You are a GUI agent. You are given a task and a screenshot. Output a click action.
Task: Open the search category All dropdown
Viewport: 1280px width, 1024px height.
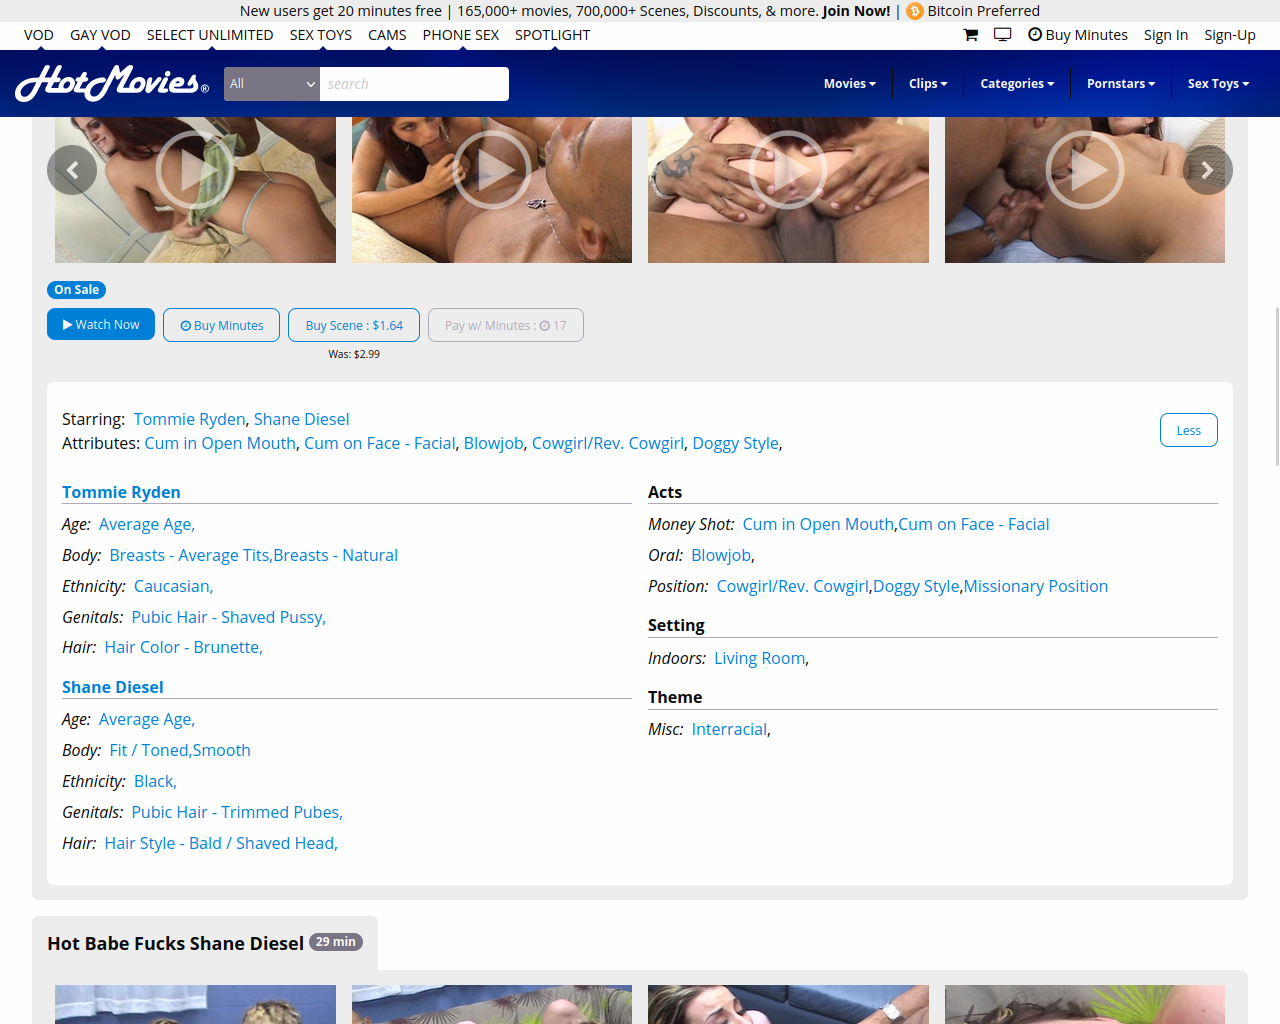272,84
